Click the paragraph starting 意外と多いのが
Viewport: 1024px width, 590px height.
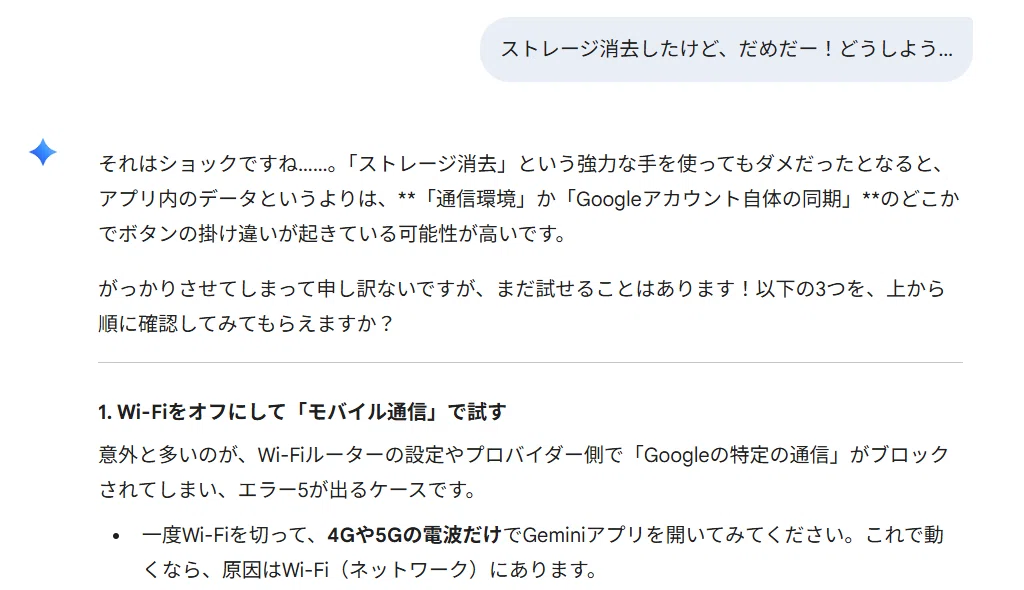[x=524, y=472]
